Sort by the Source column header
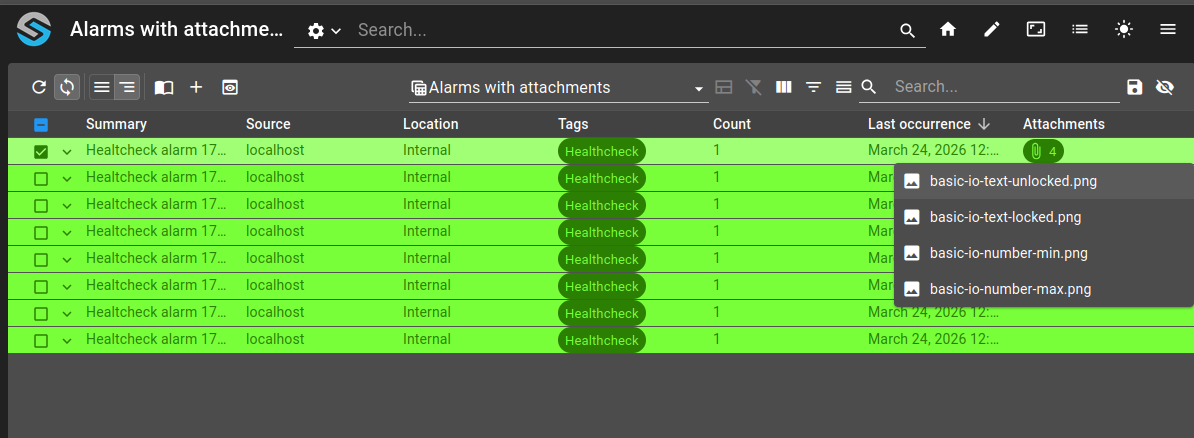 268,124
